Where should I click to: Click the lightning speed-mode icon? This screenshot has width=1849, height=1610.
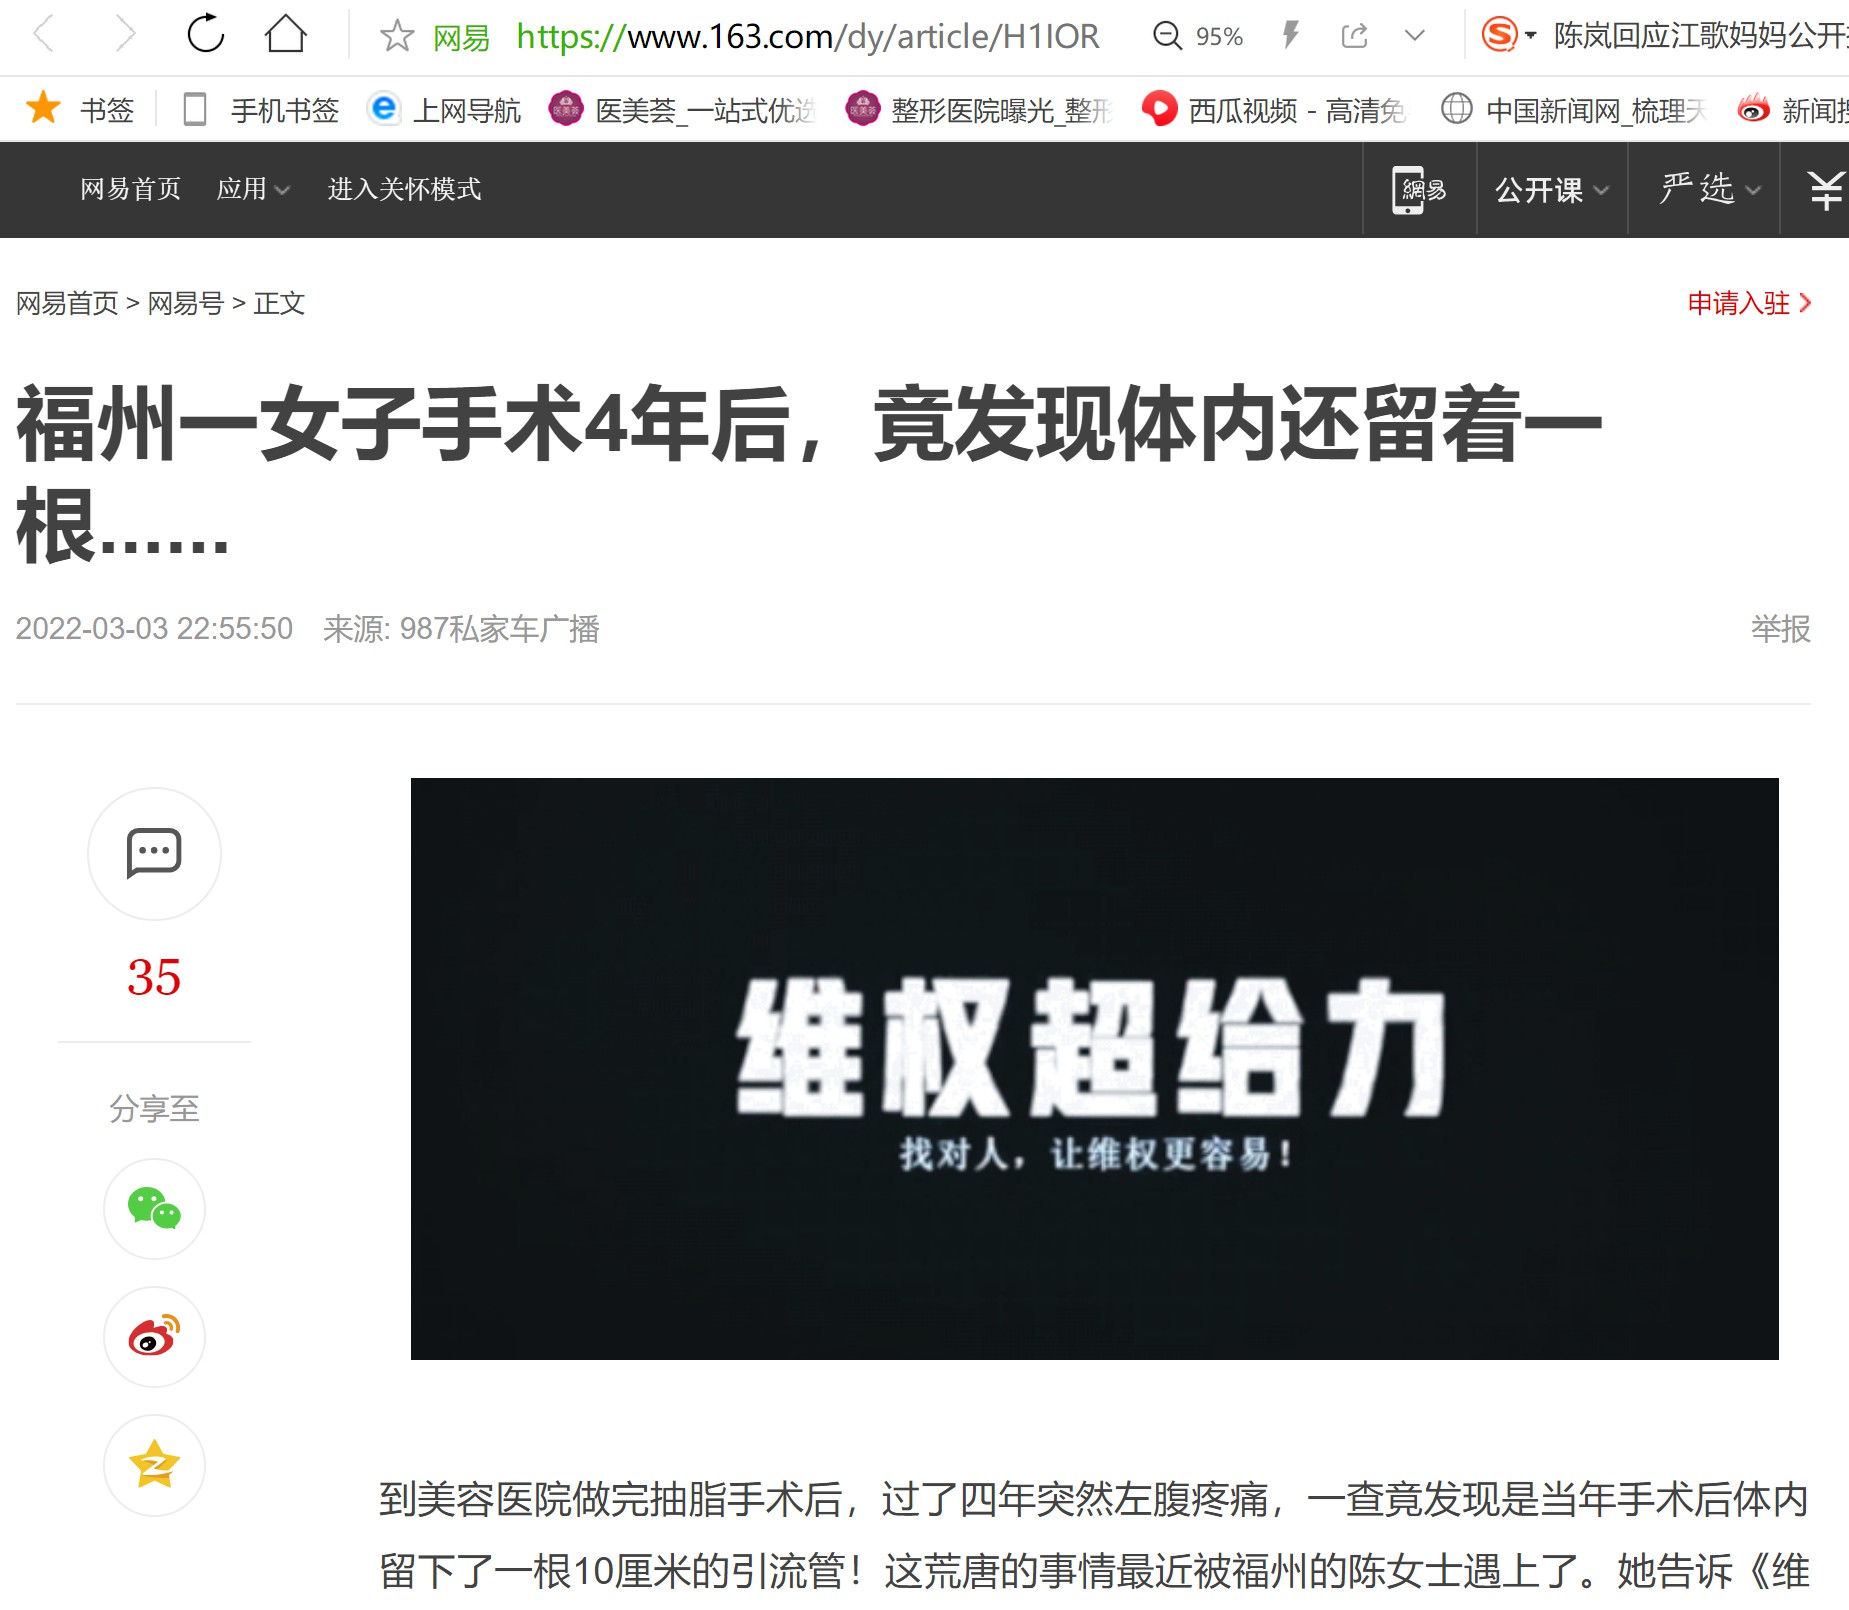[x=1291, y=36]
